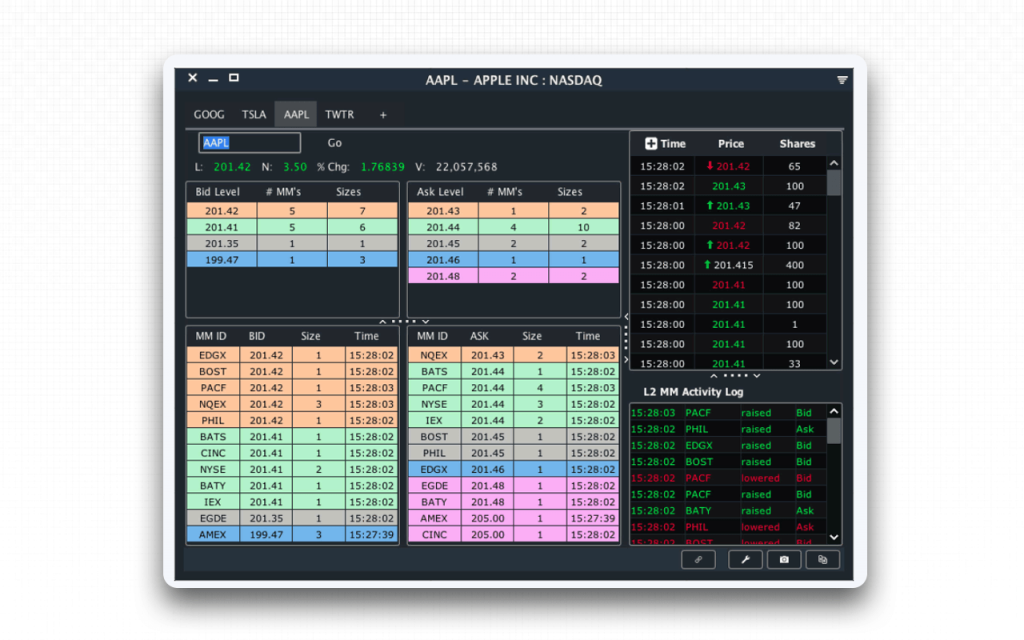Switch to the TSLA tab
1024x640 pixels.
click(254, 115)
